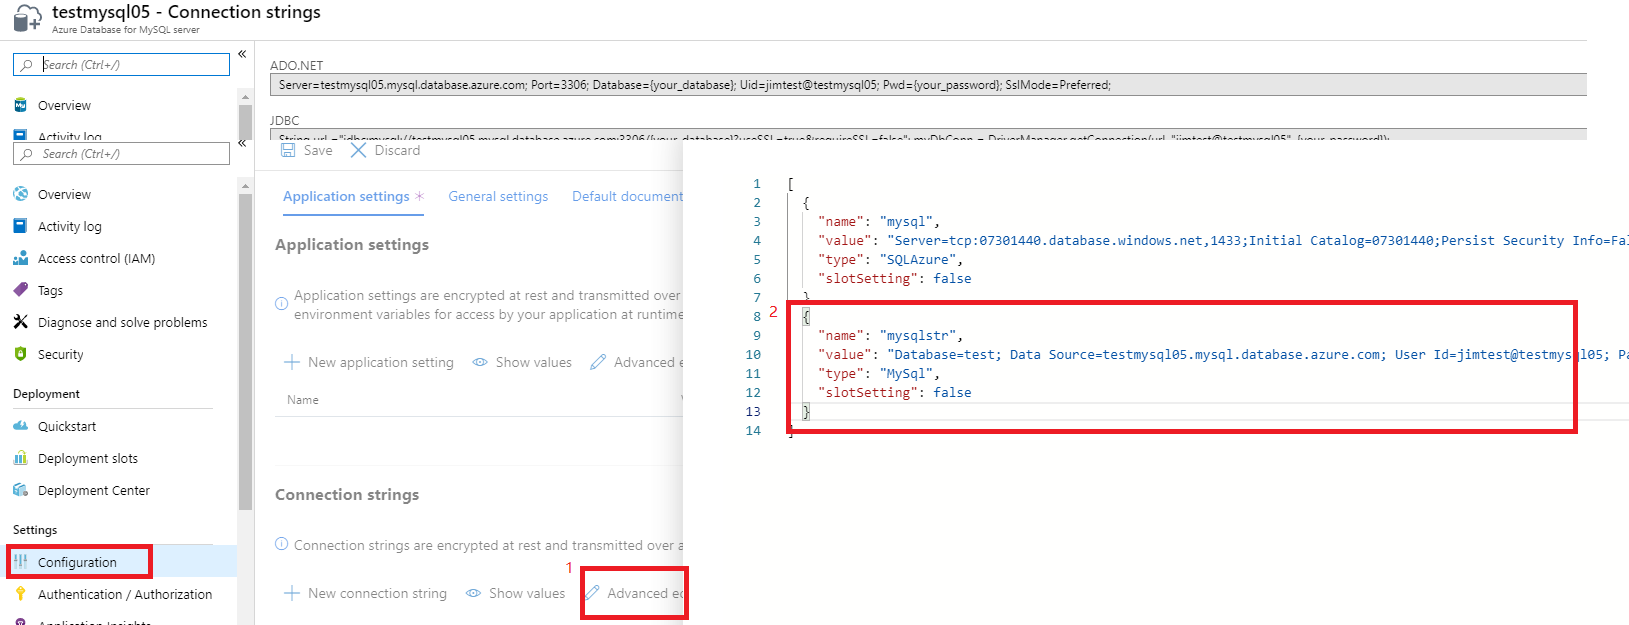Screen dimensions: 1629x625
Task: Click the JSON line '"name": "mysql",'
Action: (x=879, y=222)
